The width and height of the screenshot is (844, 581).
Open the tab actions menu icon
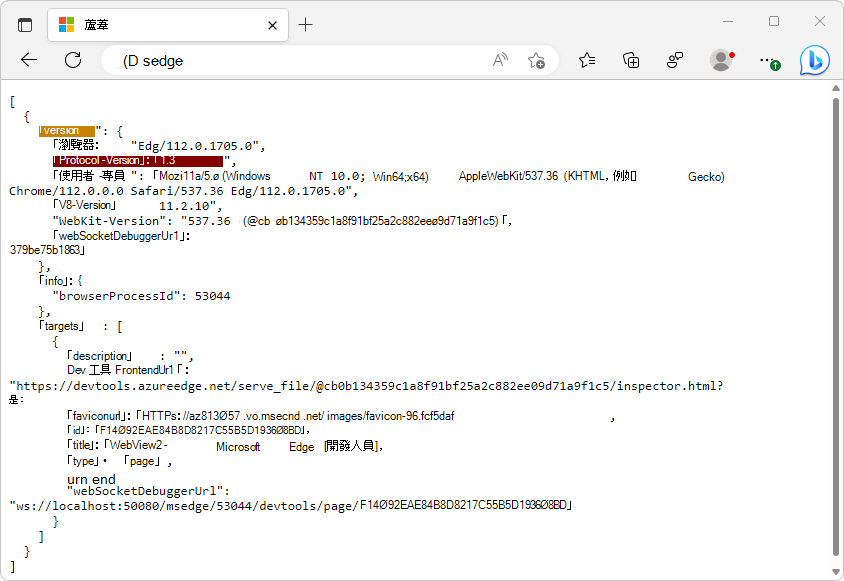(x=25, y=25)
